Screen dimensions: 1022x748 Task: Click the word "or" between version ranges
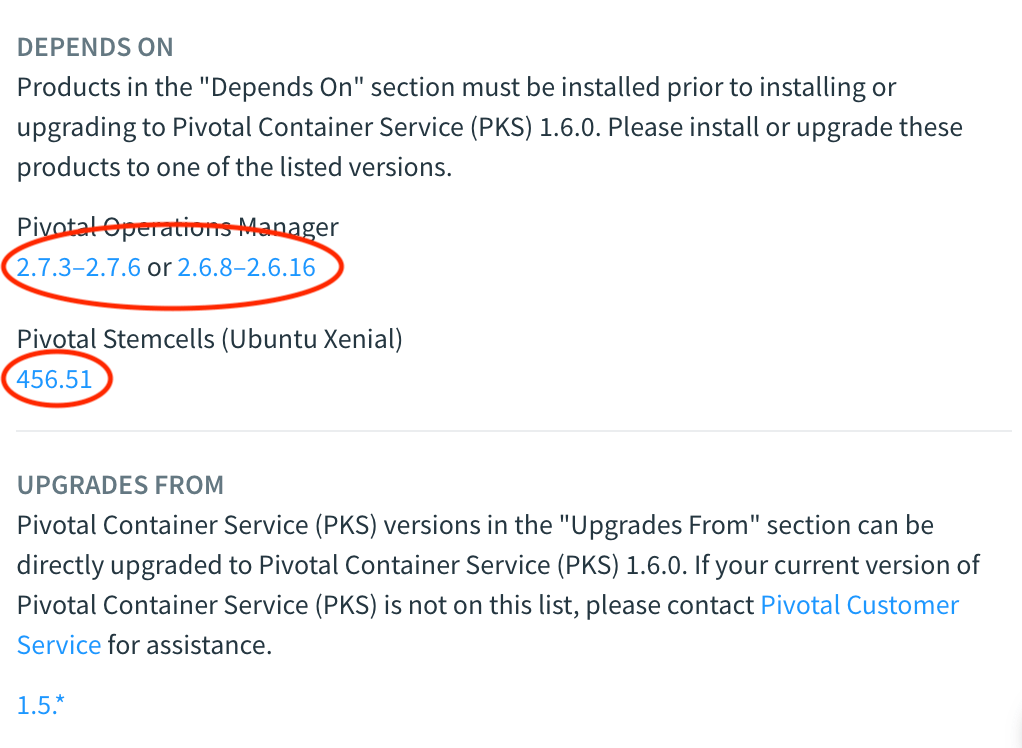click(159, 268)
